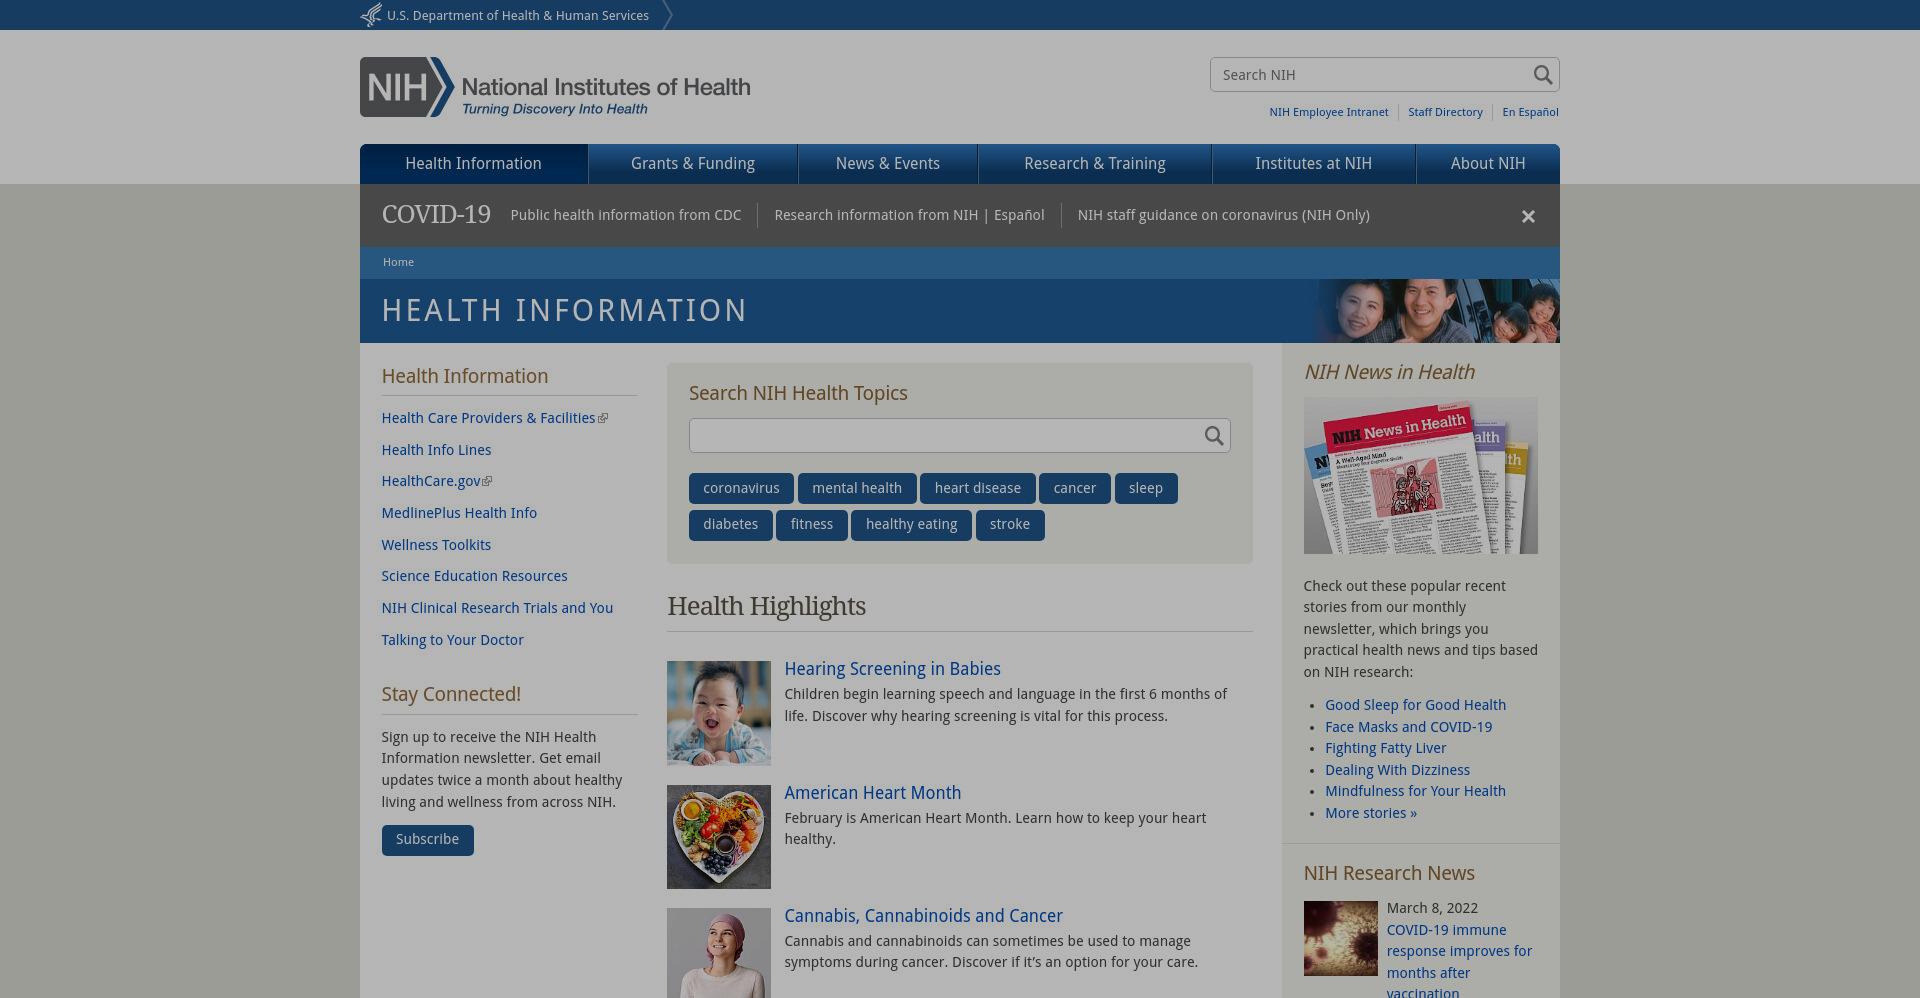This screenshot has height=998, width=1920.
Task: Click the HHS eagle logo icon
Action: pyautogui.click(x=371, y=15)
